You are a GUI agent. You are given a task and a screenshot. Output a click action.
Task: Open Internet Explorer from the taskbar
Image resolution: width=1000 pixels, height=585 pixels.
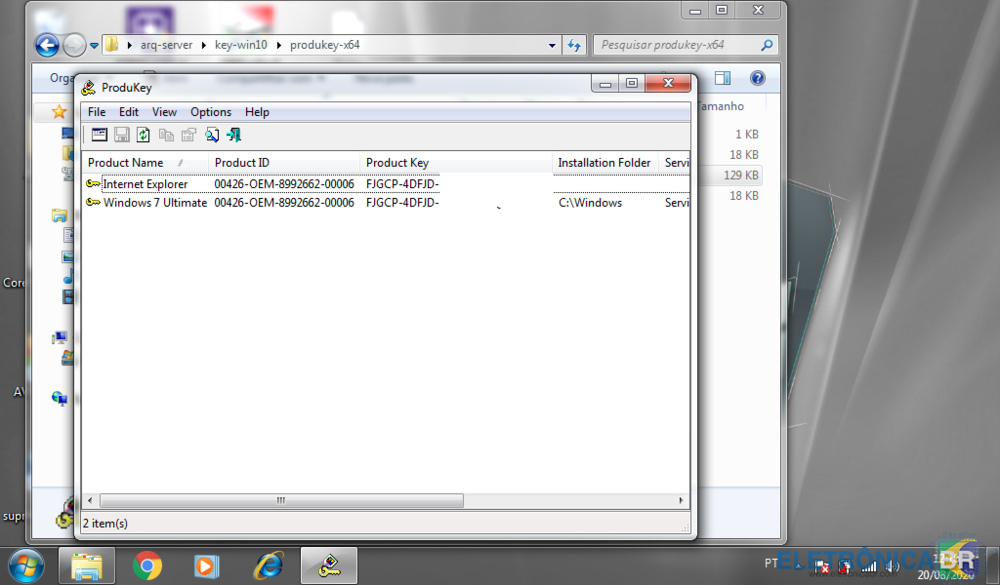tap(267, 566)
